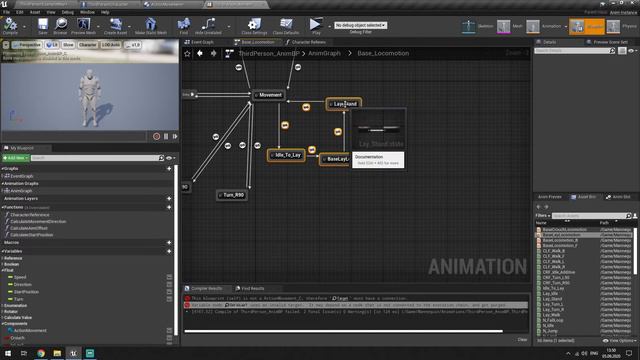Toggle visibility of StartPosition variable
This screenshot has height=360, width=640.
pyautogui.click(x=169, y=292)
